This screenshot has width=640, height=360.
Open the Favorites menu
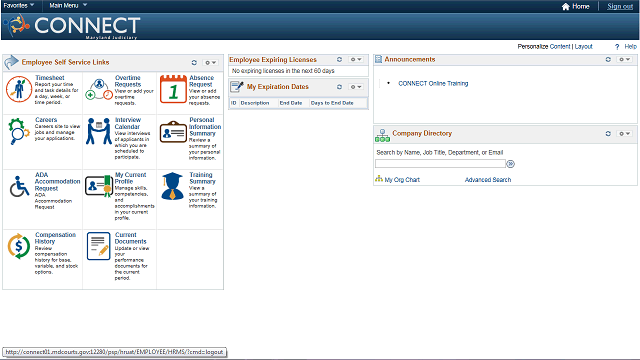pos(19,5)
